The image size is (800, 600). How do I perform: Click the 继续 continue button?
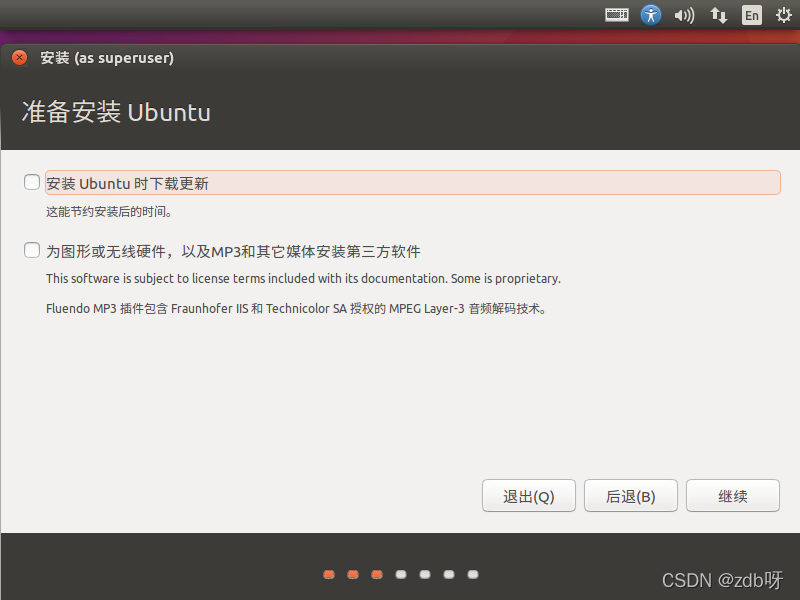click(733, 495)
